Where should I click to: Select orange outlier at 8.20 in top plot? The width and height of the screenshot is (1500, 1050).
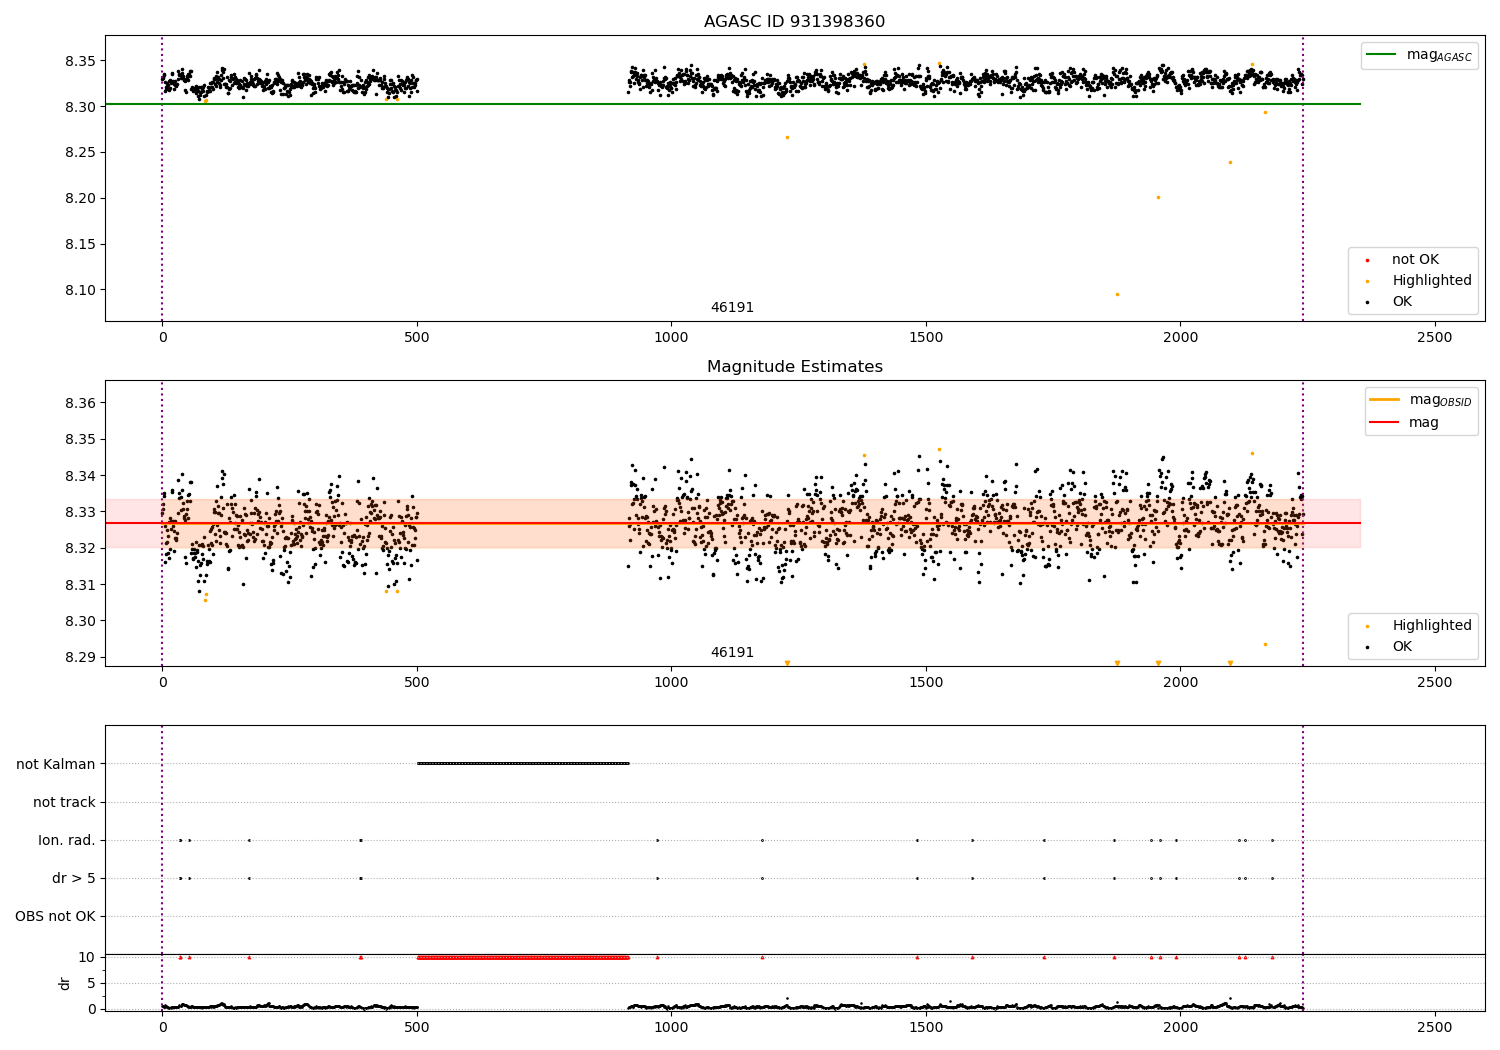coord(1158,197)
